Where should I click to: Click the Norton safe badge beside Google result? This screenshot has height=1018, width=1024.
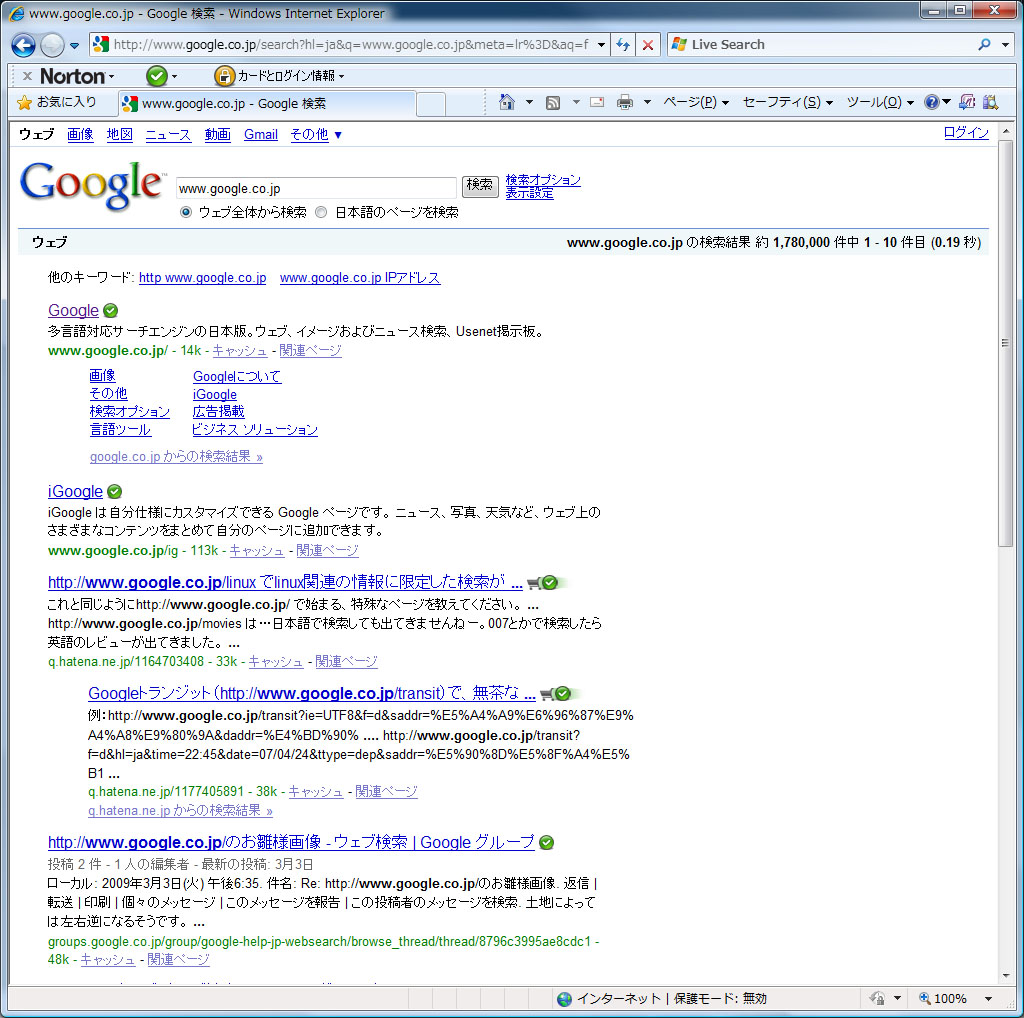coord(110,311)
